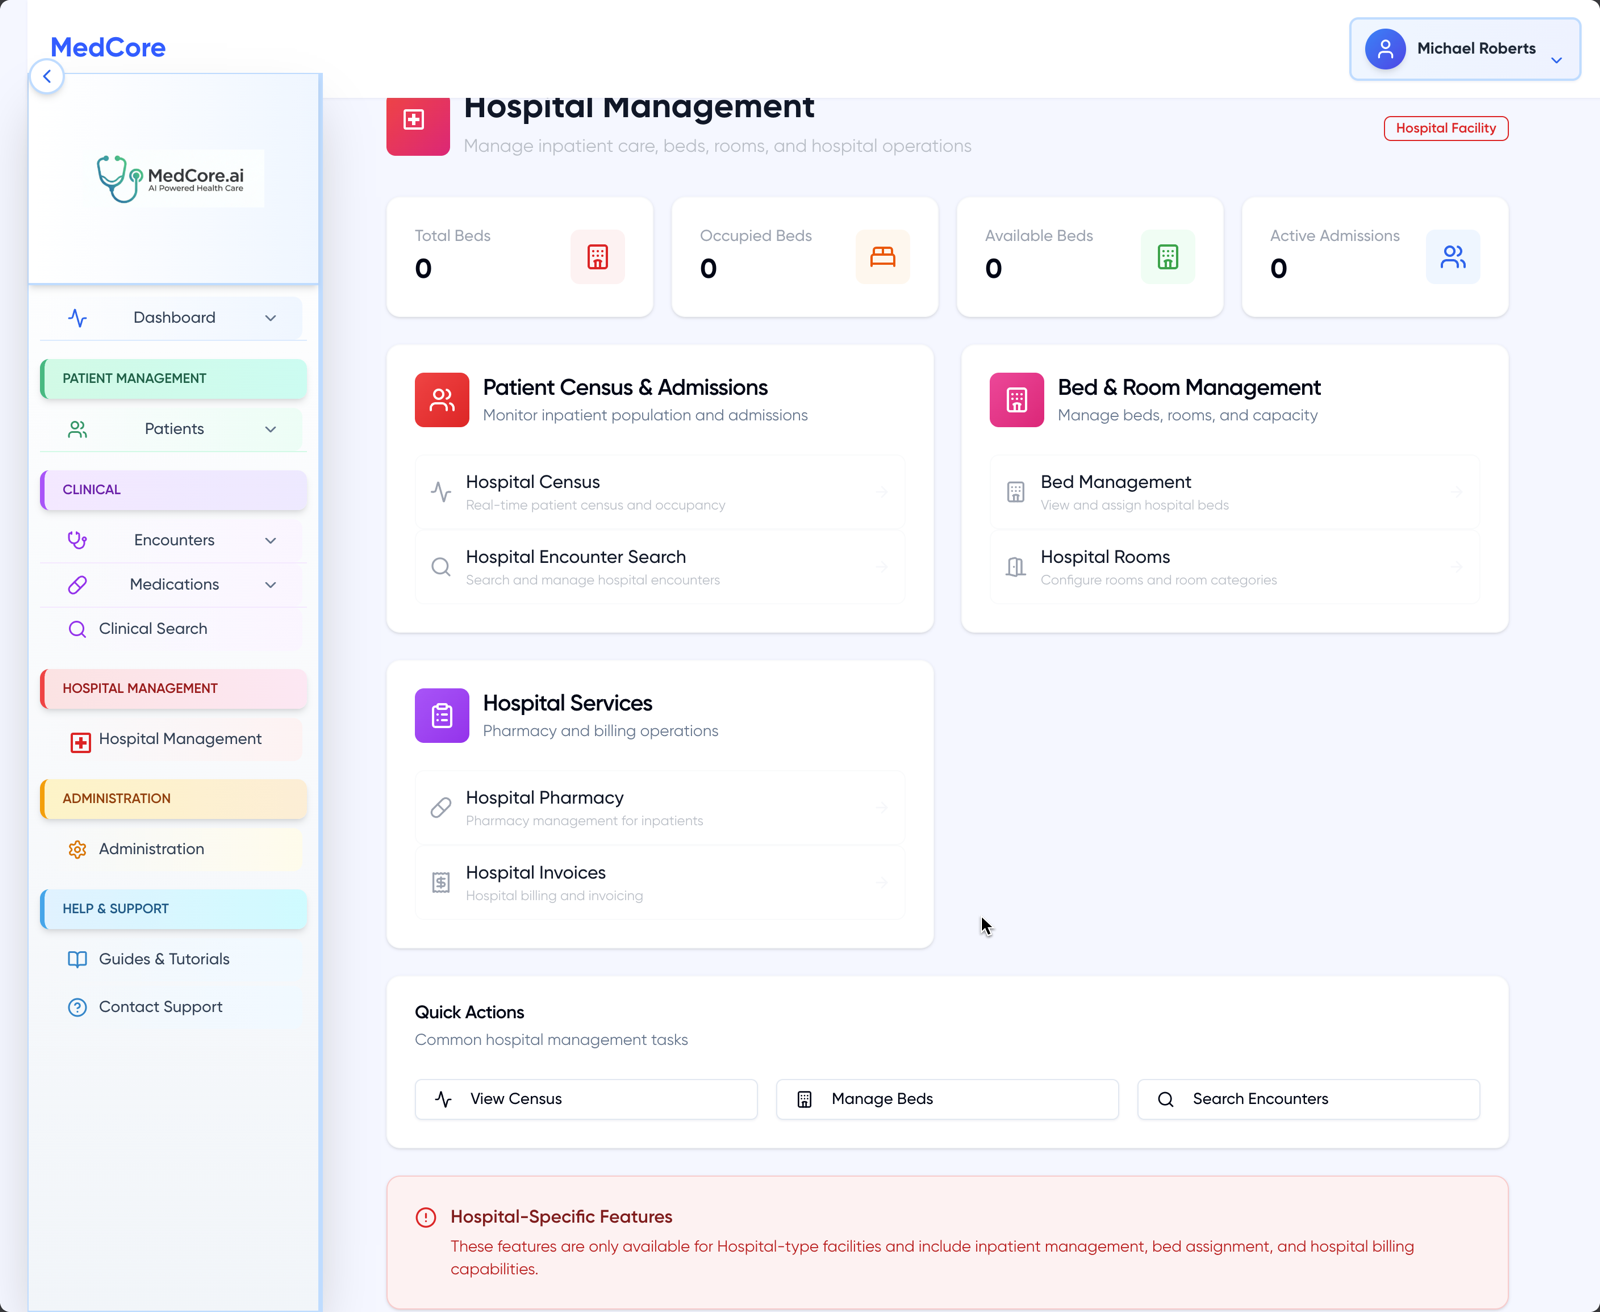Select the Guides & Tutorials book icon
The width and height of the screenshot is (1600, 1312).
[x=77, y=959]
